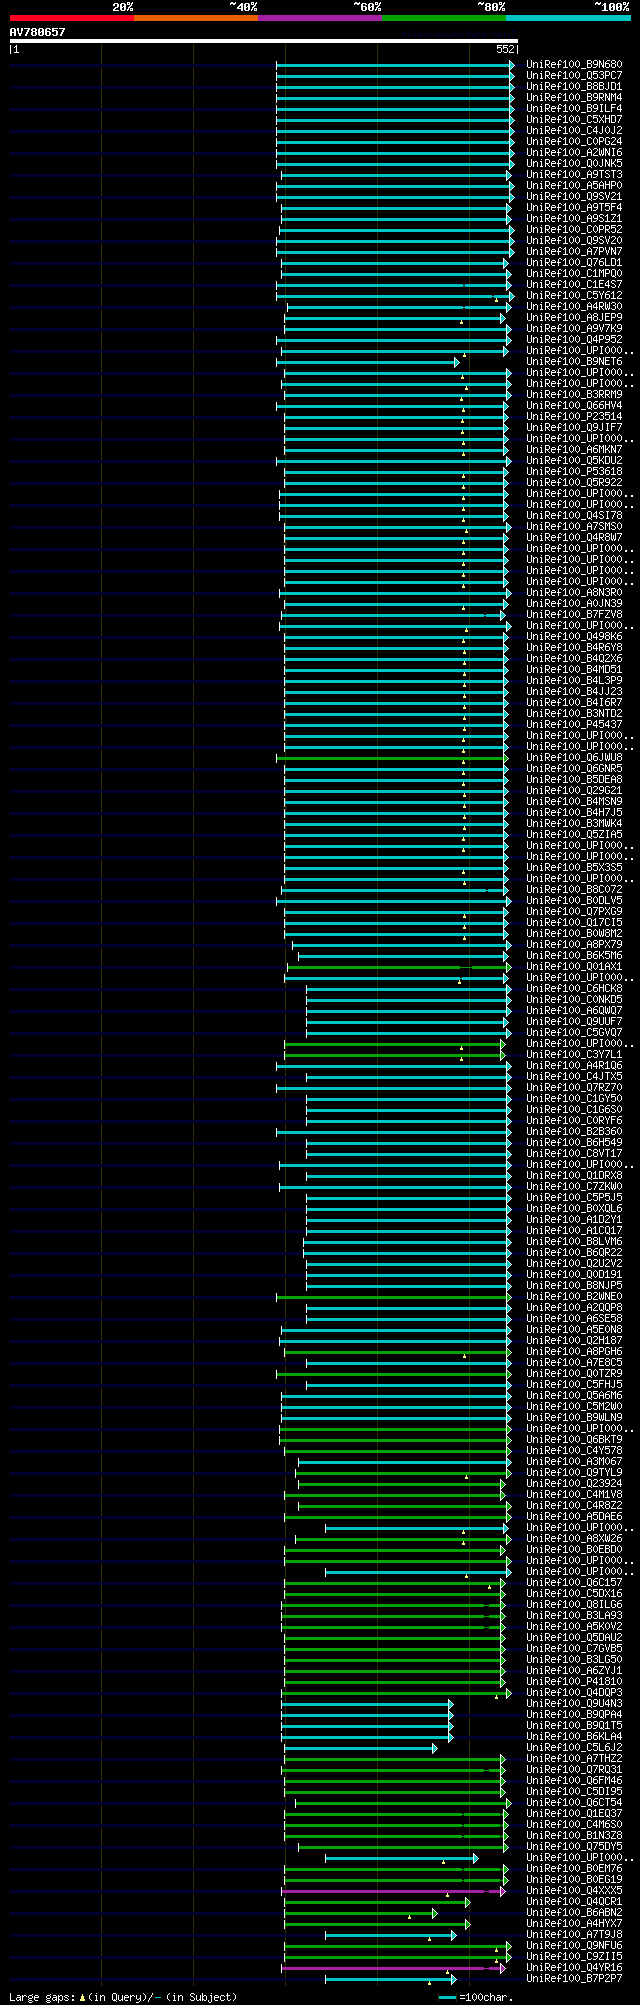This screenshot has height=2005, width=640.
Task: Click label UniRef100_Q4P952
Action: tap(574, 339)
